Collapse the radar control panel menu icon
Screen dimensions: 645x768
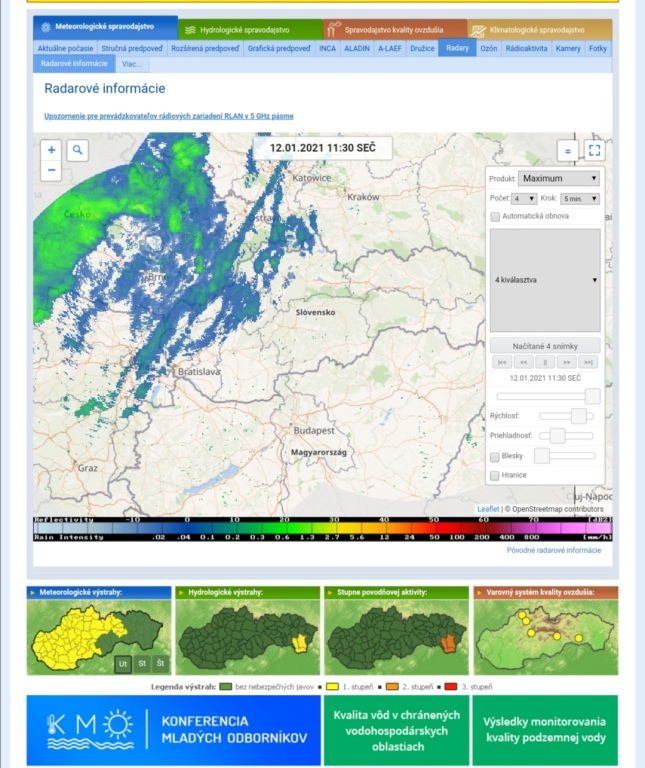(x=567, y=151)
